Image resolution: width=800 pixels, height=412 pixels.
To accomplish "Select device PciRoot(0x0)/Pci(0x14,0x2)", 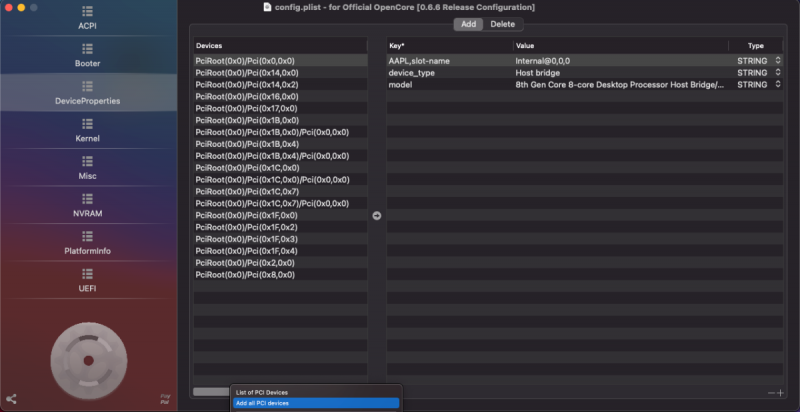I will click(x=280, y=85).
